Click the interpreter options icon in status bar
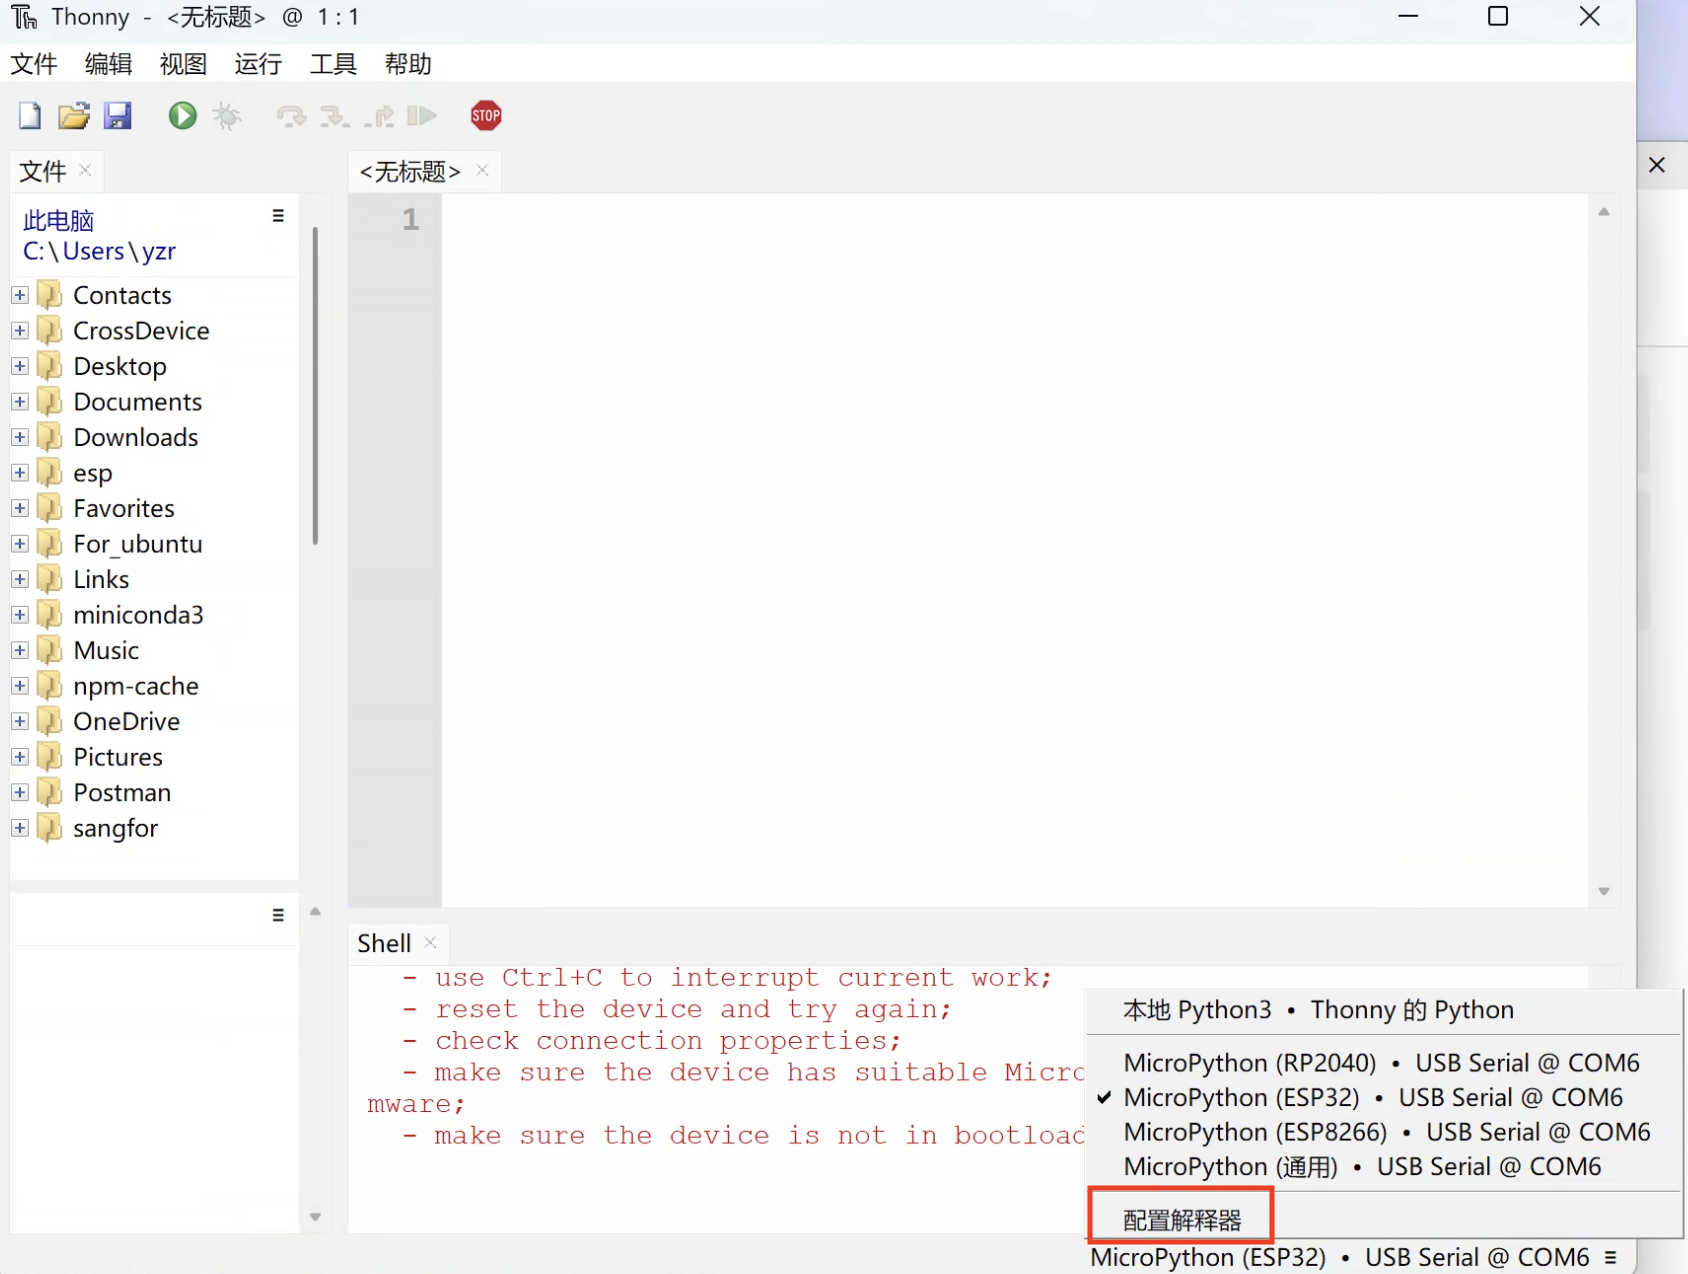Viewport: 1688px width, 1274px height. point(1610,1258)
